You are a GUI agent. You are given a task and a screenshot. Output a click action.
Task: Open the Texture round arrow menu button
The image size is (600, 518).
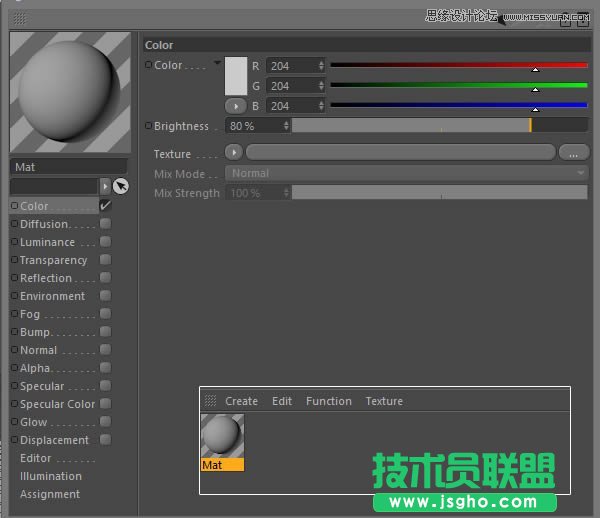[234, 152]
